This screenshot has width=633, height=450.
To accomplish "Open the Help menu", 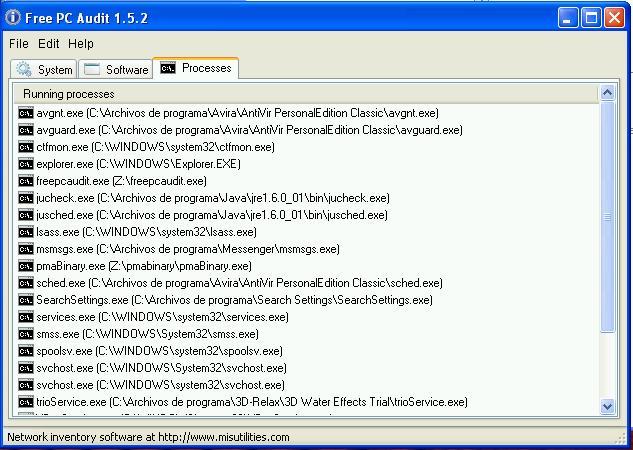I will tap(81, 44).
